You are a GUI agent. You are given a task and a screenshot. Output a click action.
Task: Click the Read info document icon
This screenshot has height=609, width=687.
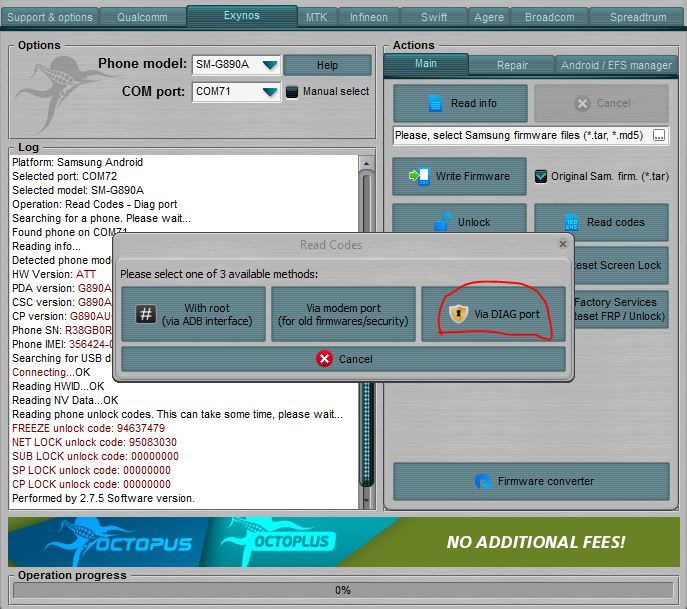(435, 103)
